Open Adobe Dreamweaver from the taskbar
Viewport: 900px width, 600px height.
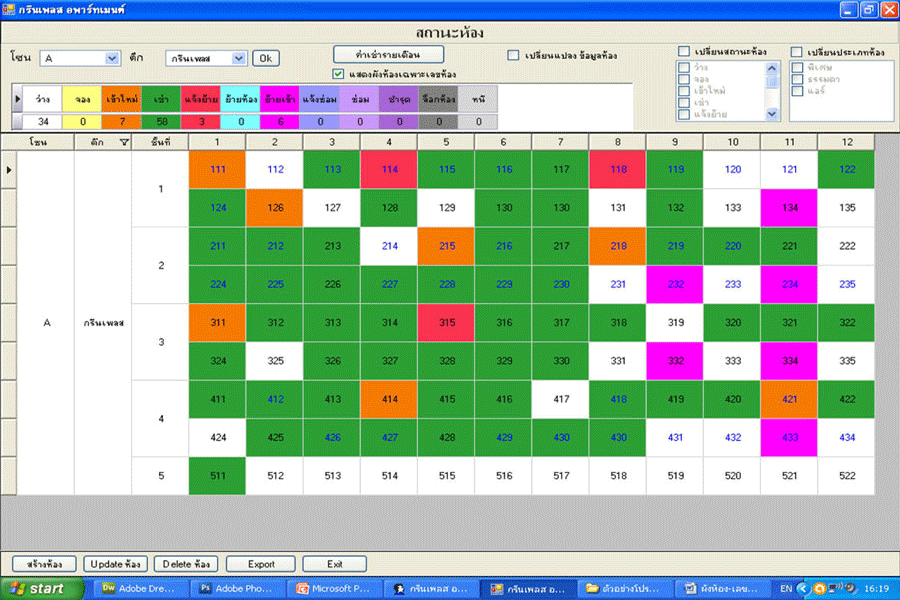click(x=141, y=589)
